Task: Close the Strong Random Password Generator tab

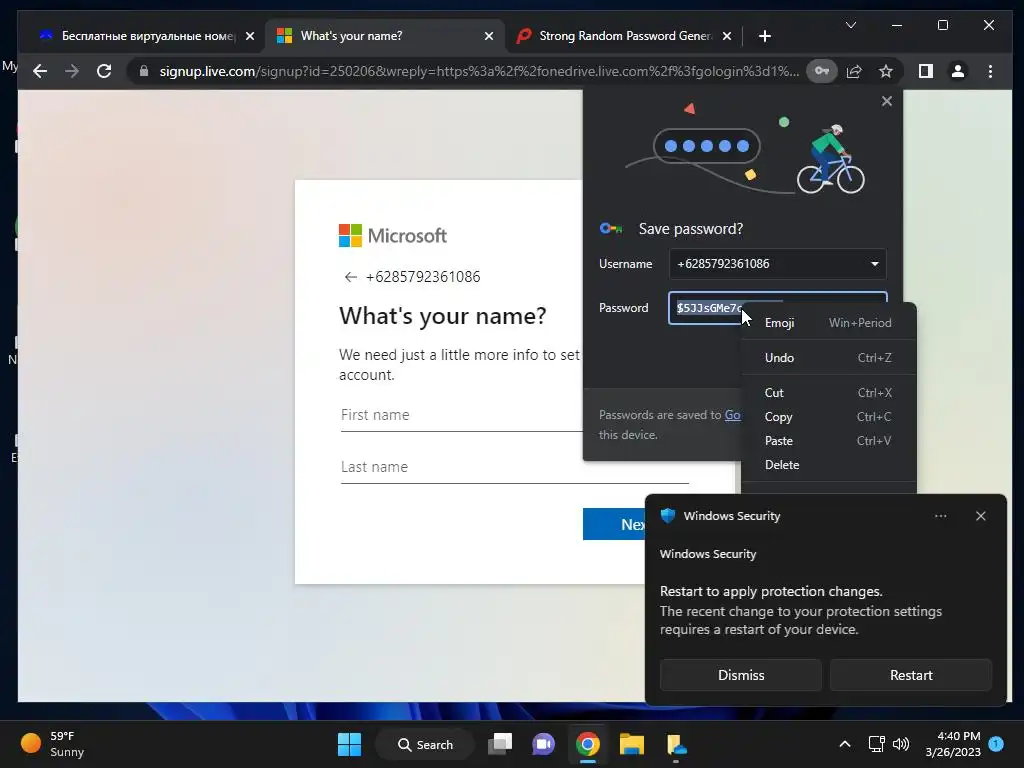Action: tap(727, 36)
